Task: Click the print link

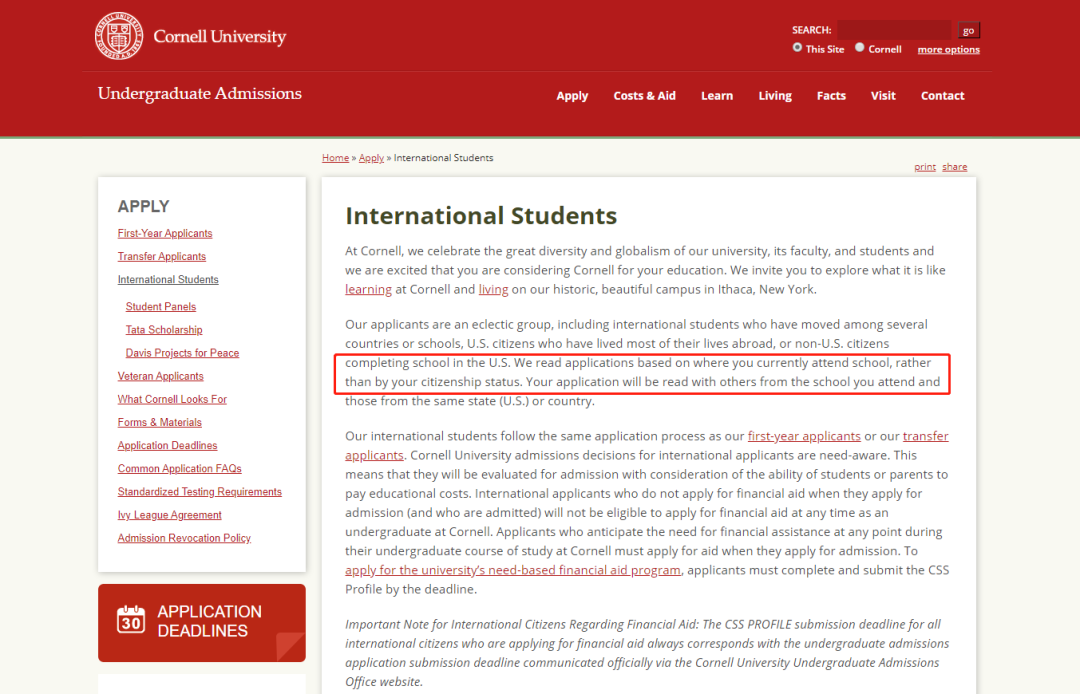Action: click(925, 167)
